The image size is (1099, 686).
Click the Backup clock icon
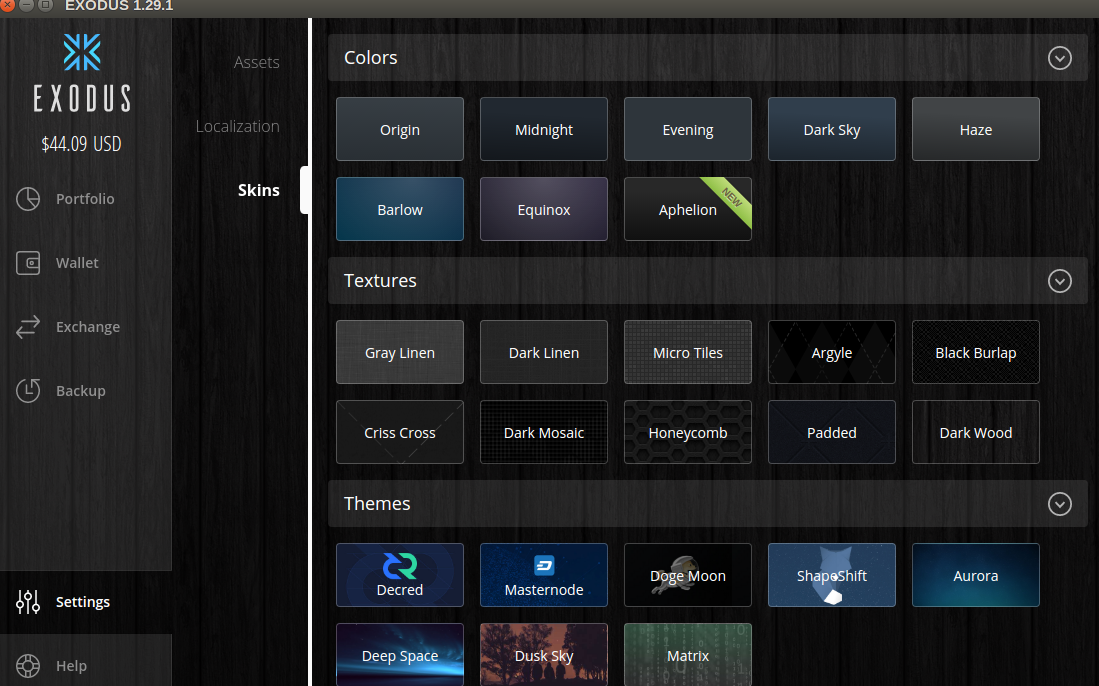(x=28, y=391)
